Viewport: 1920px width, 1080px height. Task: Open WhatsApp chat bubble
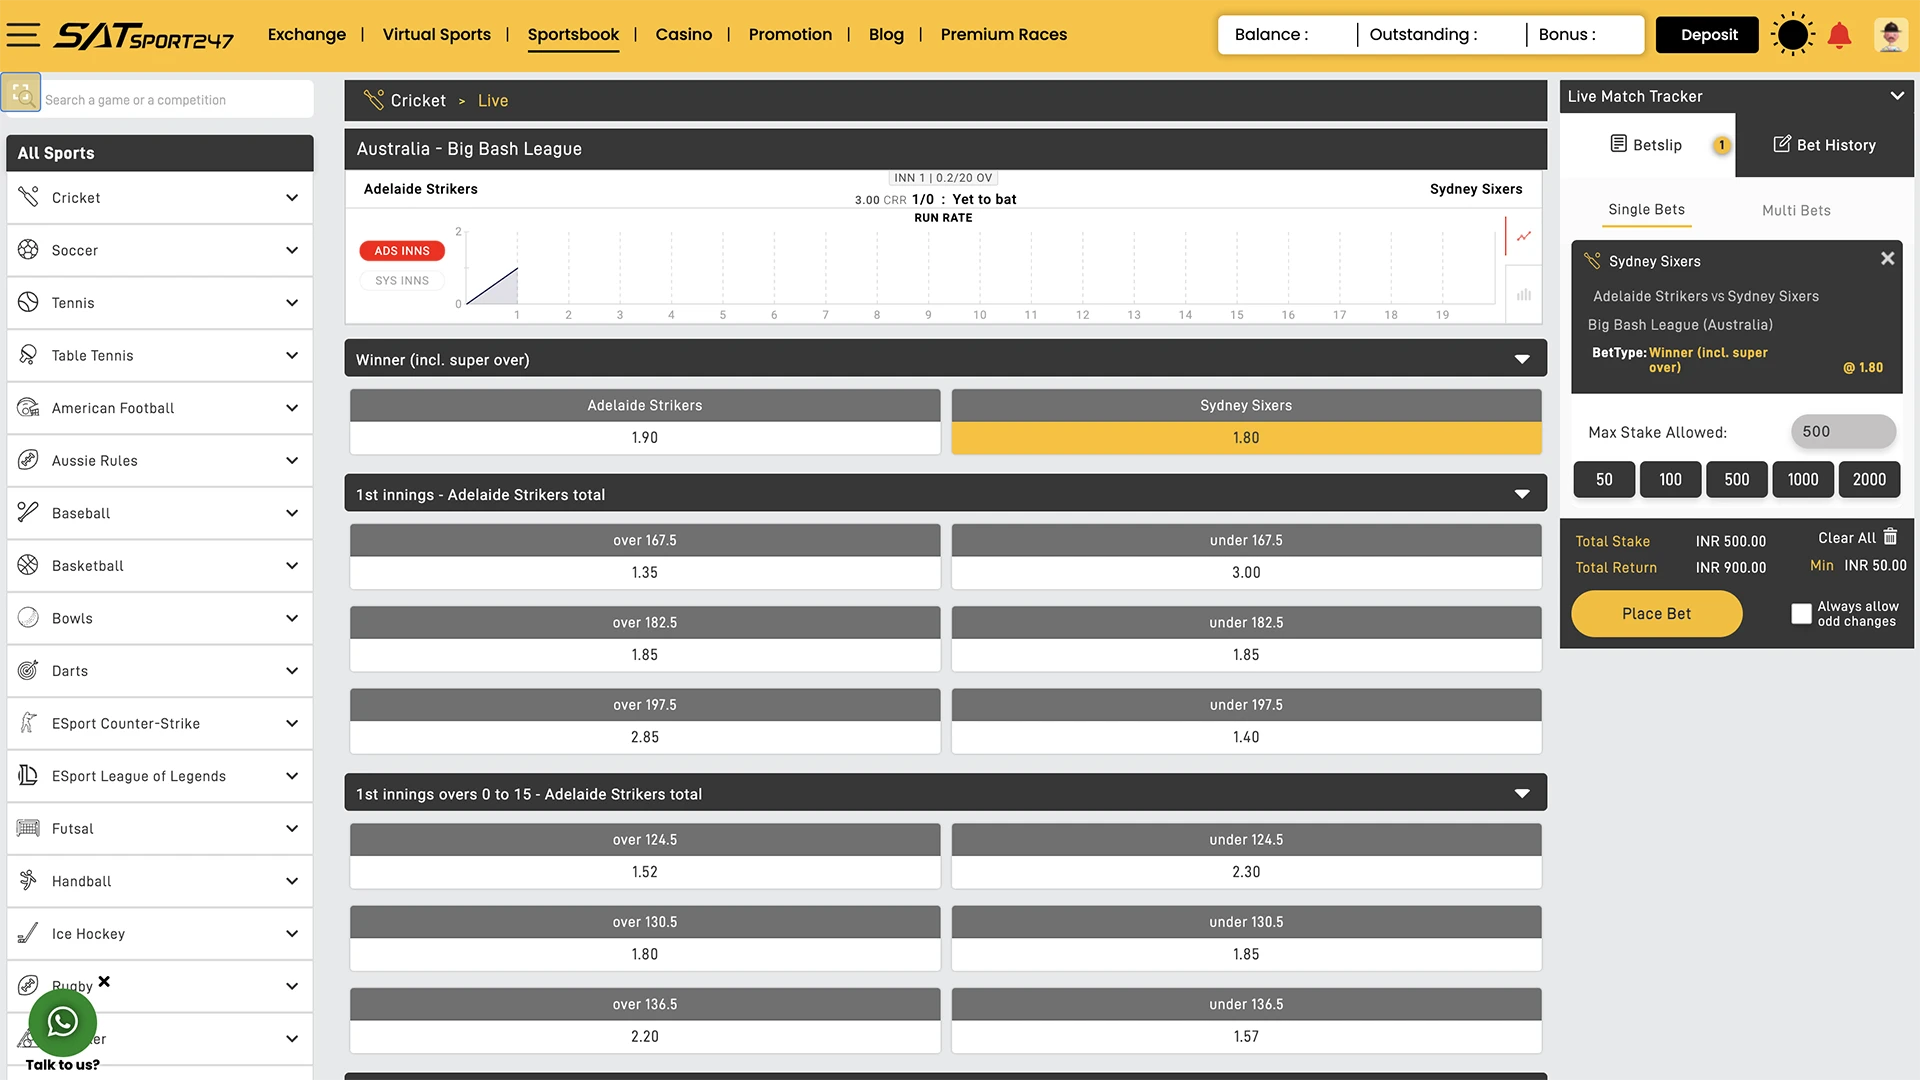[62, 1022]
